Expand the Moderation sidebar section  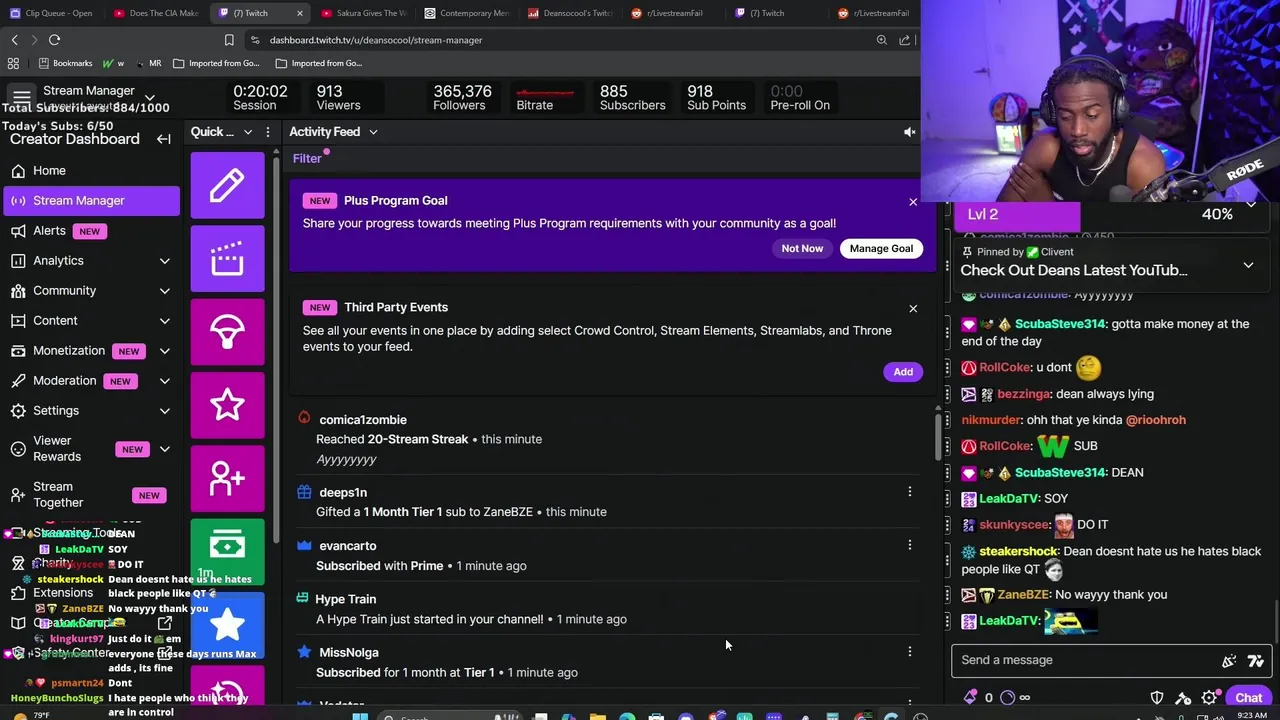point(164,381)
